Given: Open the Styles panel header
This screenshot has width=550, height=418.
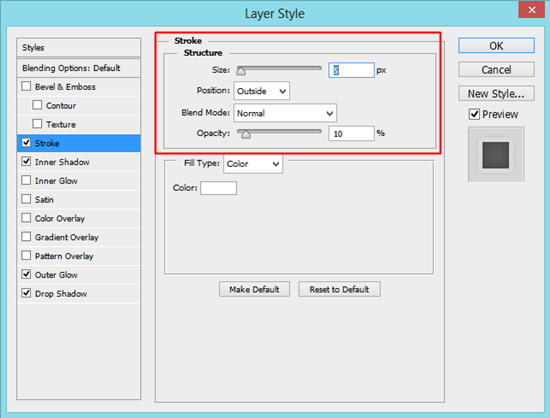Looking at the screenshot, I should 79,47.
